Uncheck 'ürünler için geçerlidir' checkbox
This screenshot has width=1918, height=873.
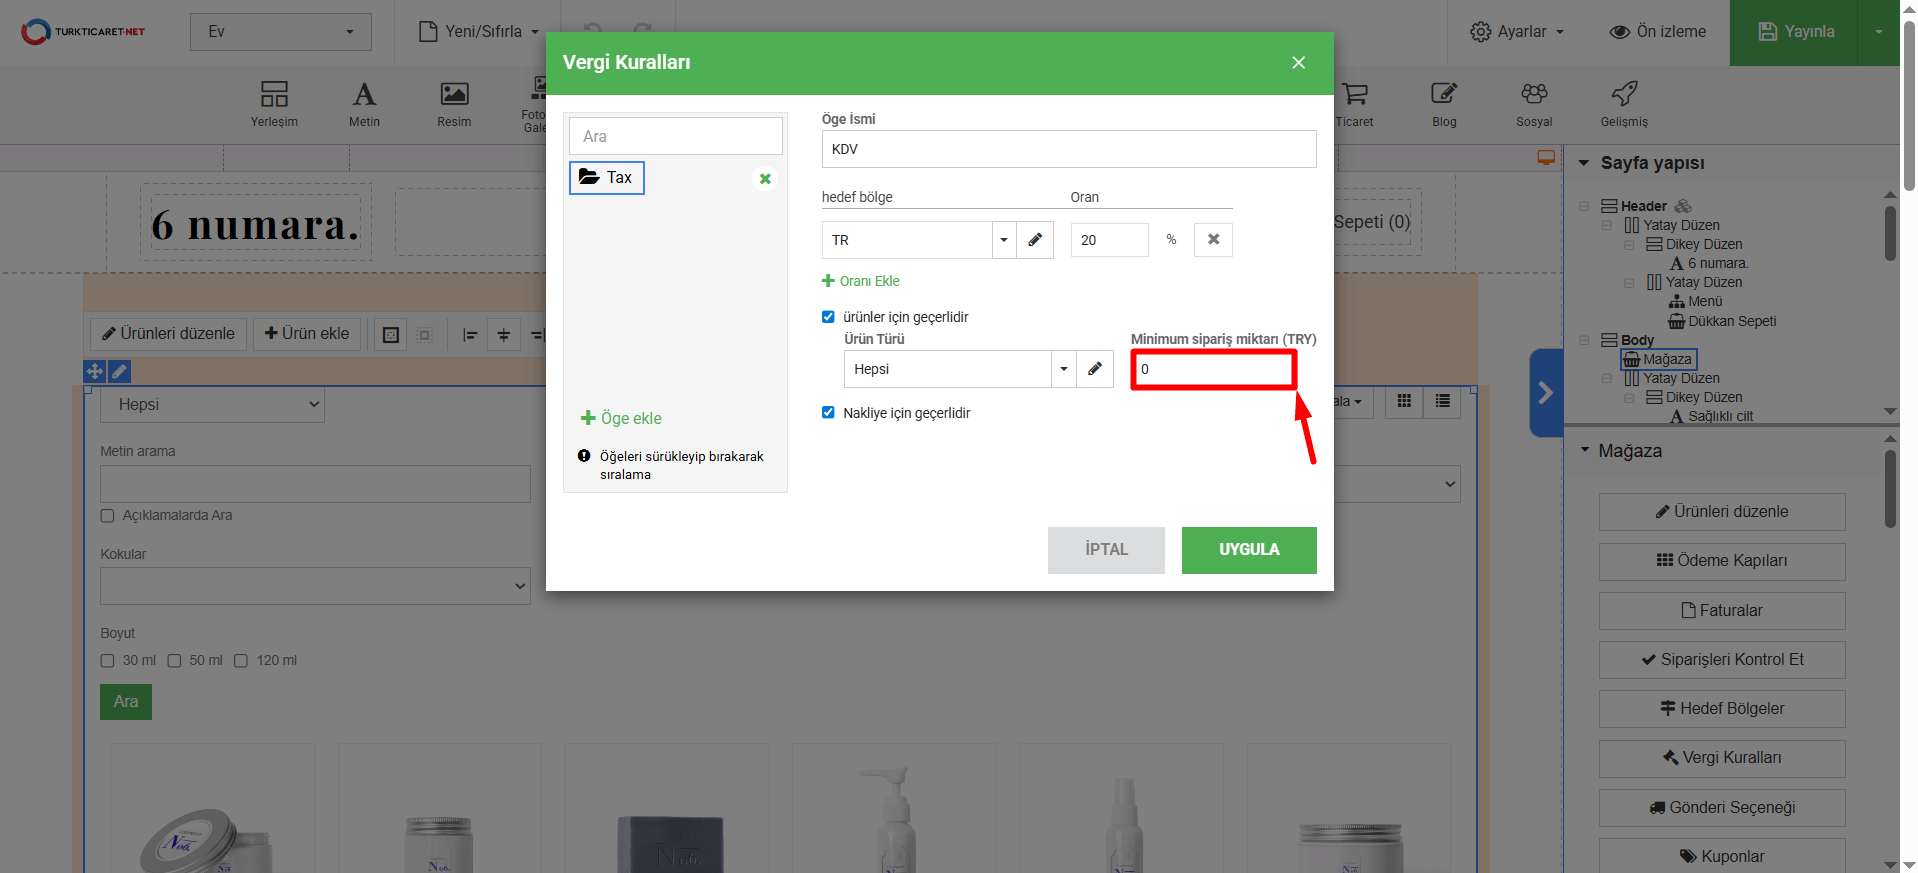[x=828, y=317]
